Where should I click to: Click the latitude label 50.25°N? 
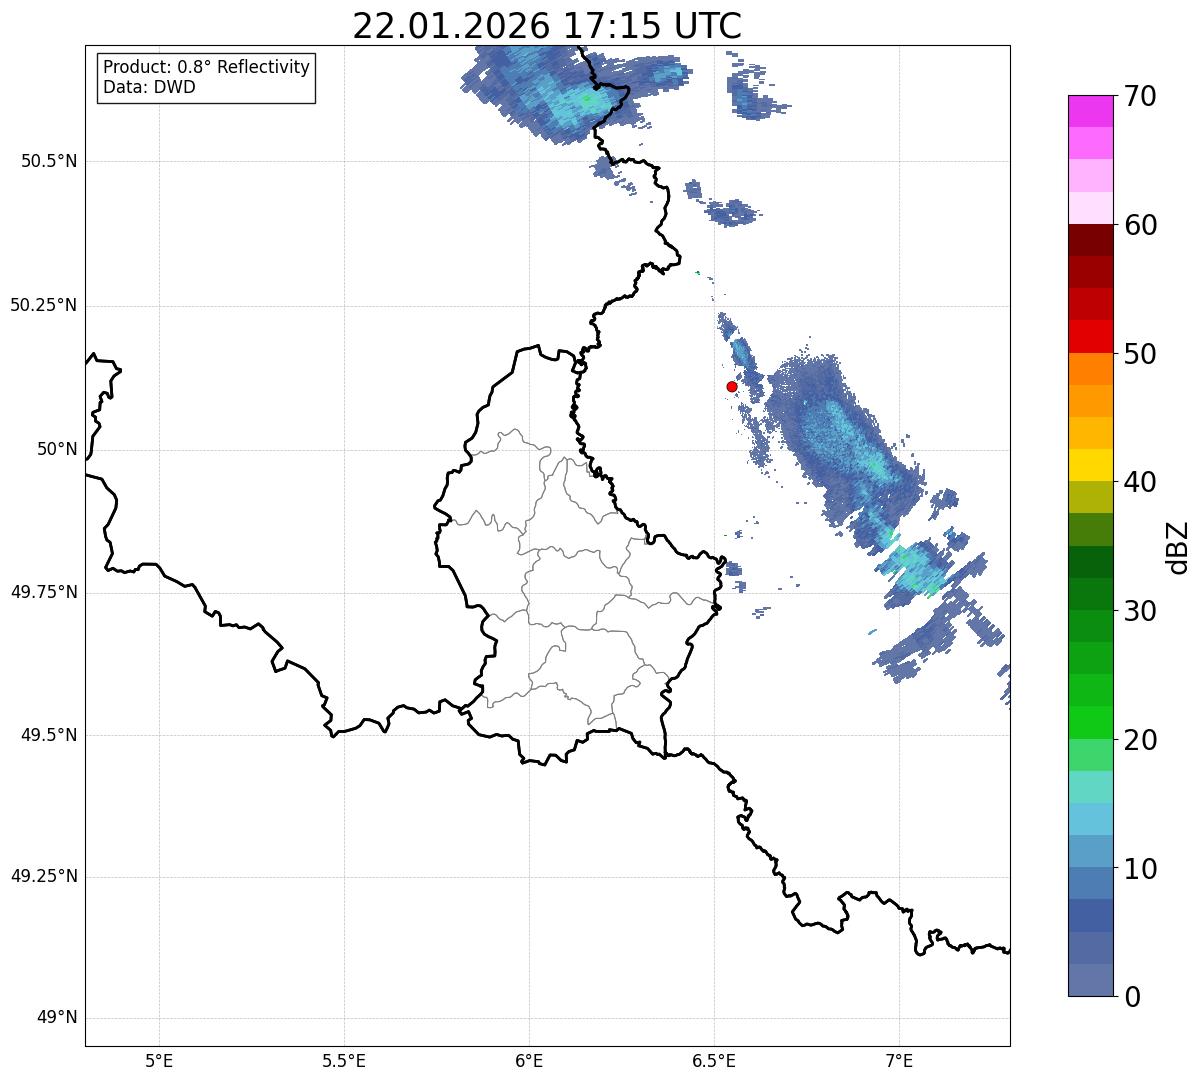tap(44, 305)
